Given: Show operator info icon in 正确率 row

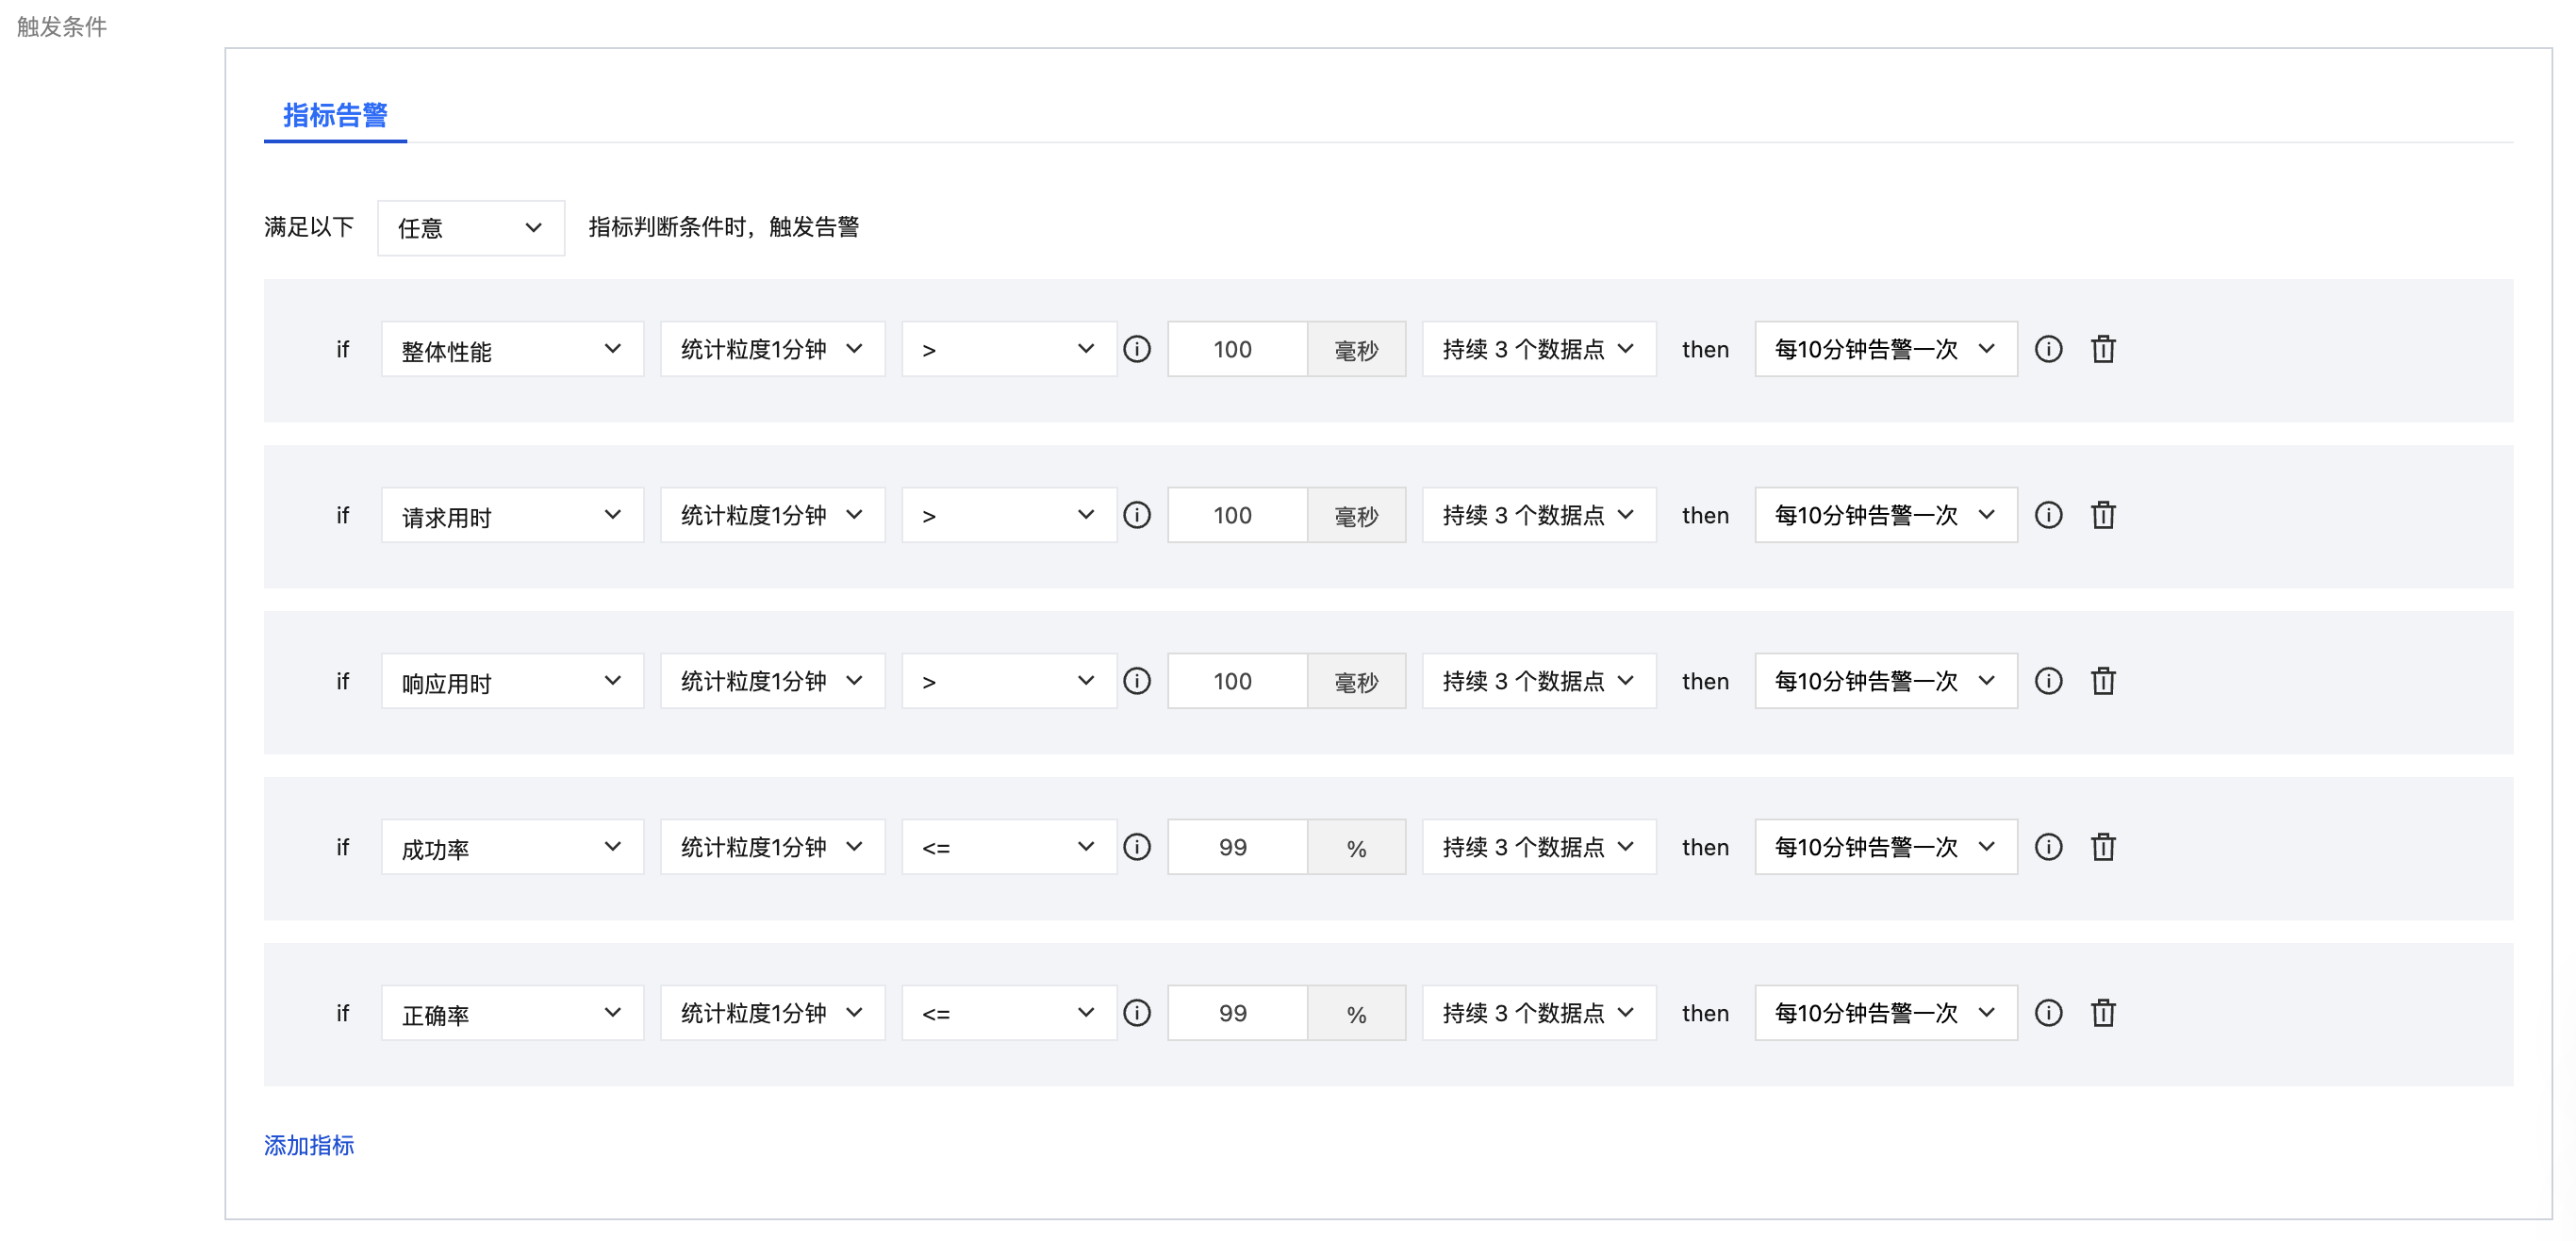Looking at the screenshot, I should [1137, 1013].
